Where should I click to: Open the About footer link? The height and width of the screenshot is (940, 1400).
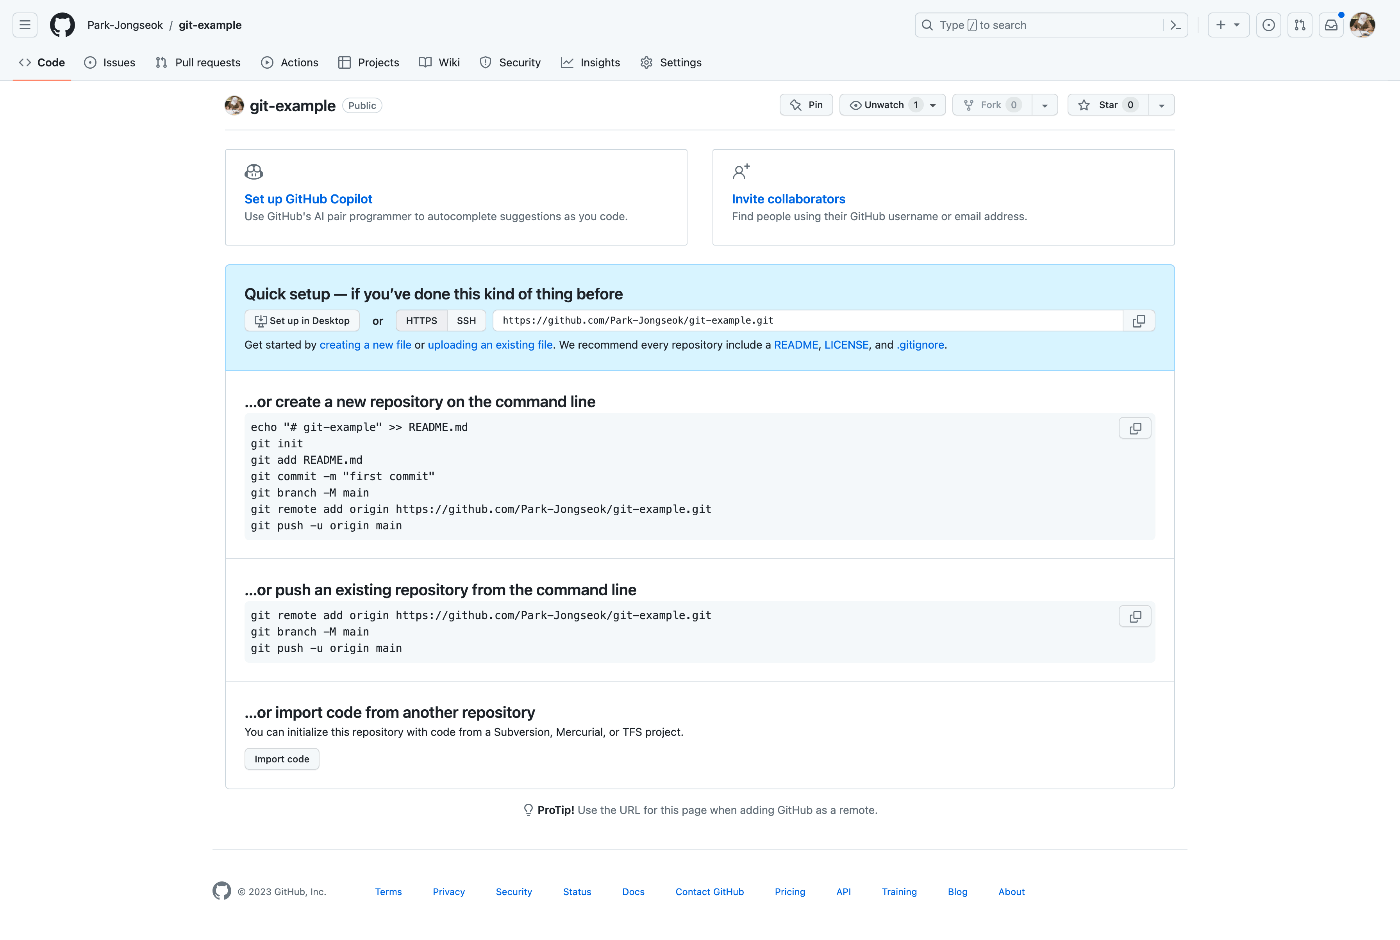tap(1012, 892)
